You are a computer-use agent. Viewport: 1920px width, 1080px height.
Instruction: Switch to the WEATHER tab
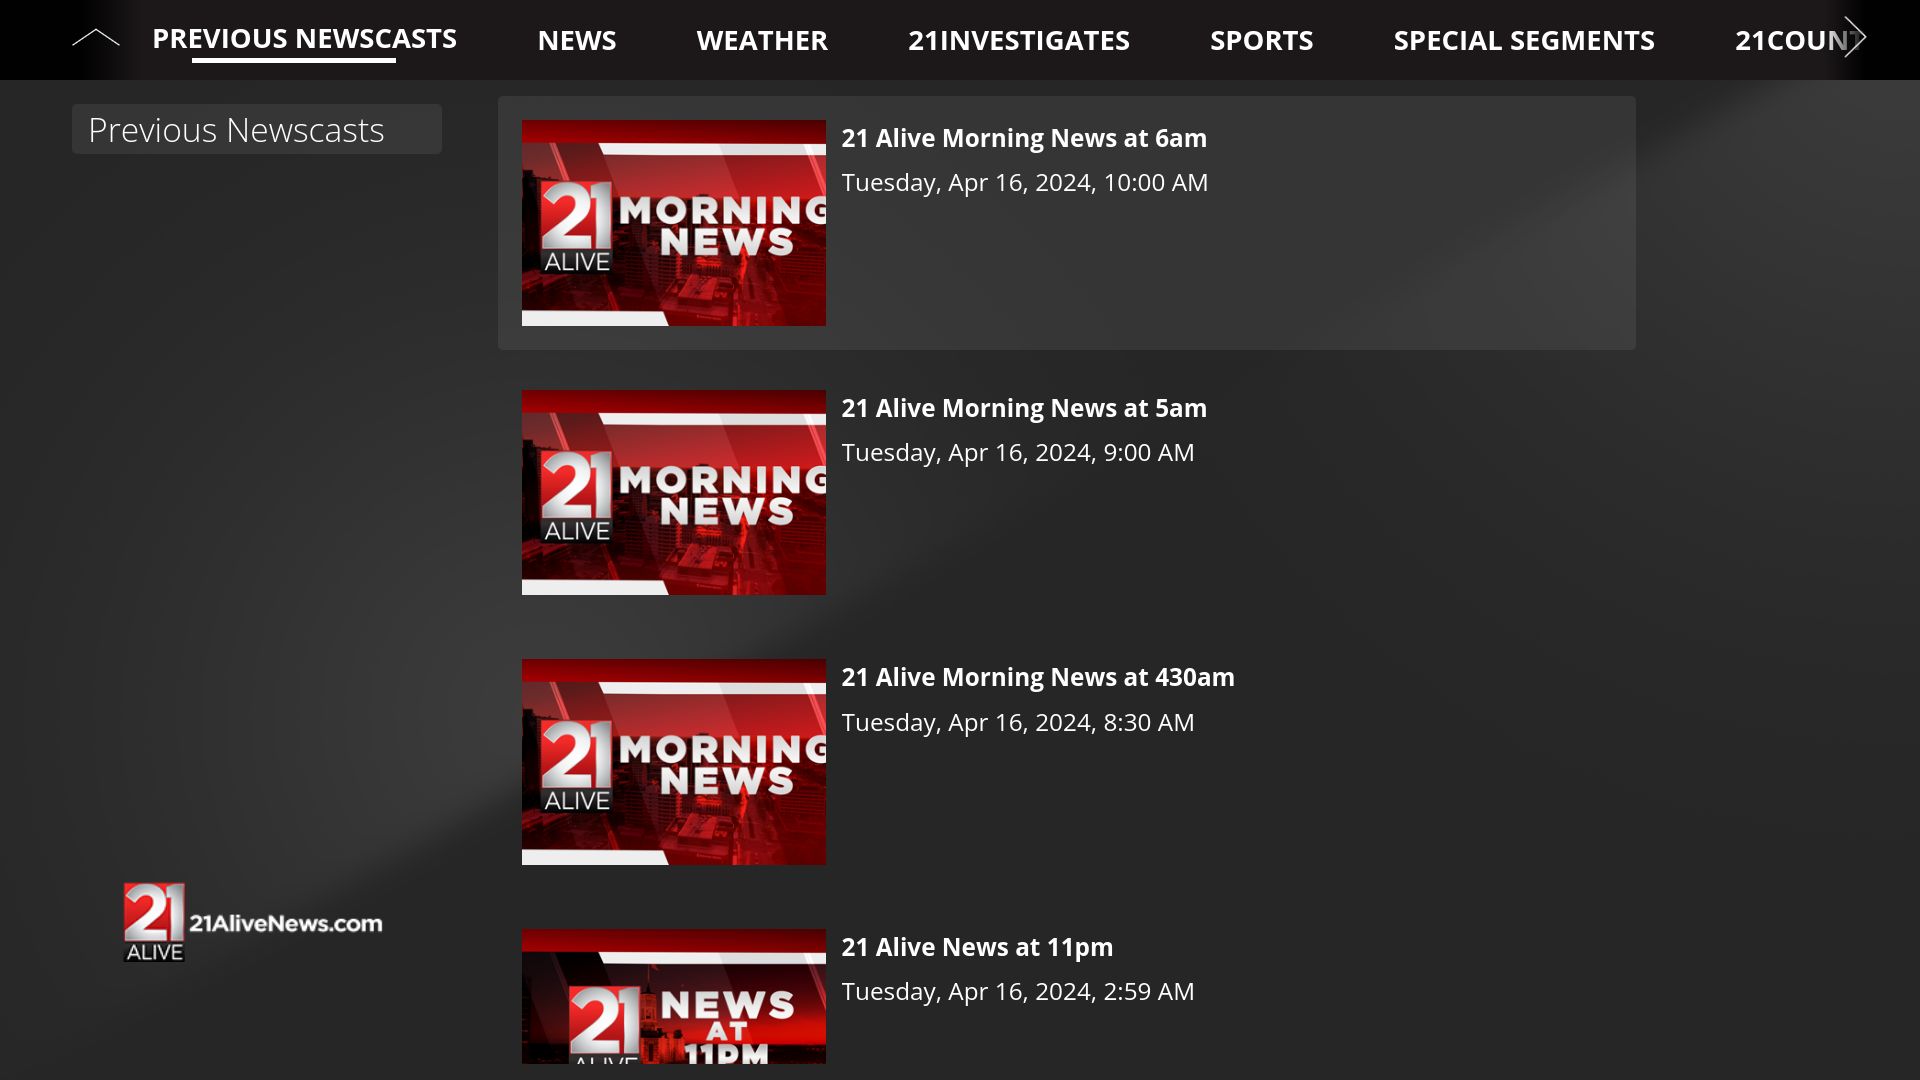pyautogui.click(x=762, y=41)
